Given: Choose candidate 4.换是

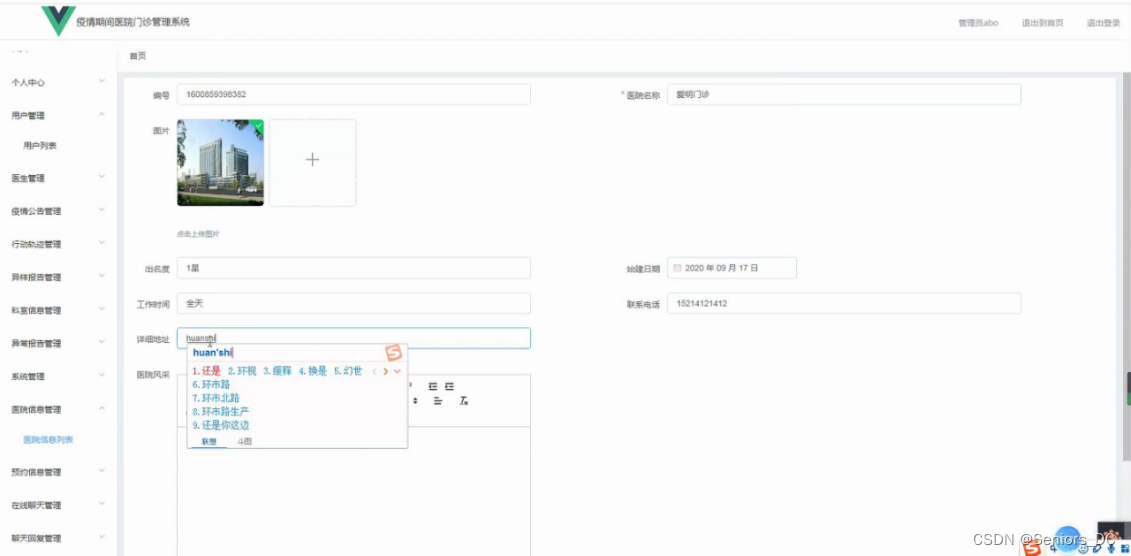Looking at the screenshot, I should 312,371.
